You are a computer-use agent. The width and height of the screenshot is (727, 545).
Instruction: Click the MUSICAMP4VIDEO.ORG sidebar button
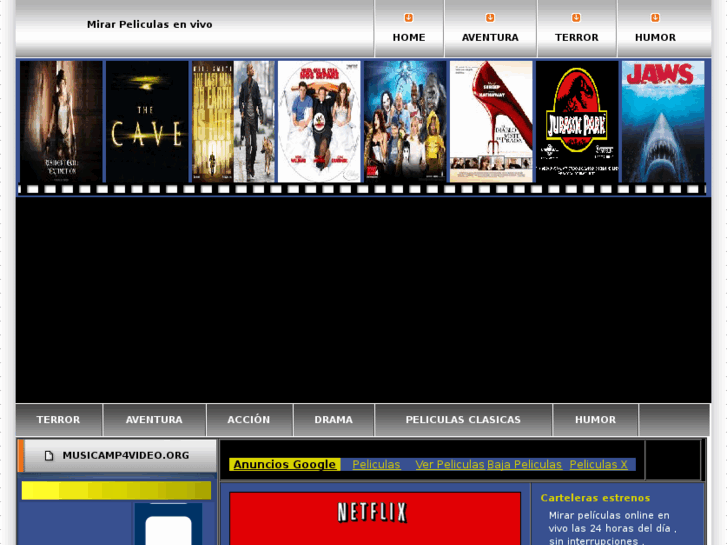pyautogui.click(x=117, y=455)
